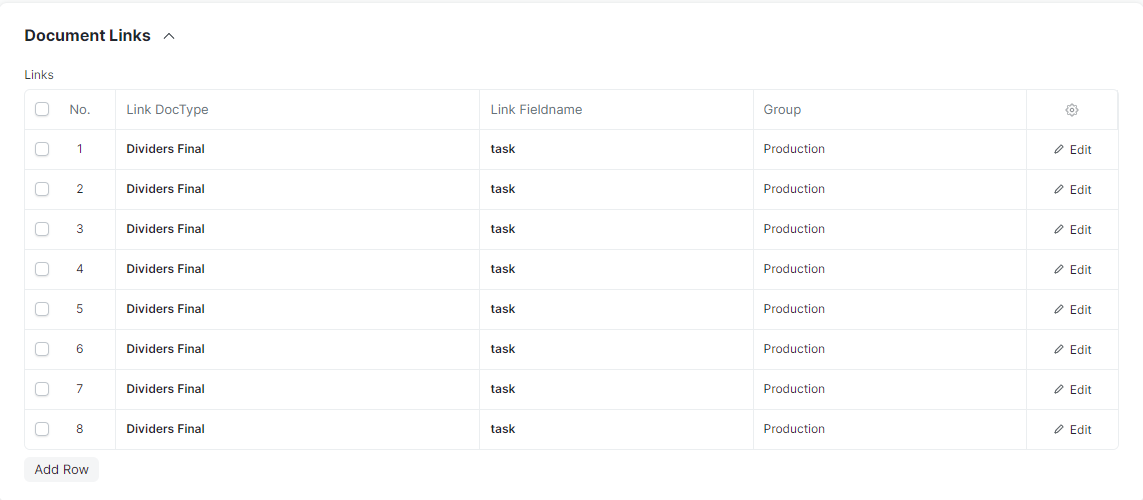Select the checkbox for row 1

42,149
